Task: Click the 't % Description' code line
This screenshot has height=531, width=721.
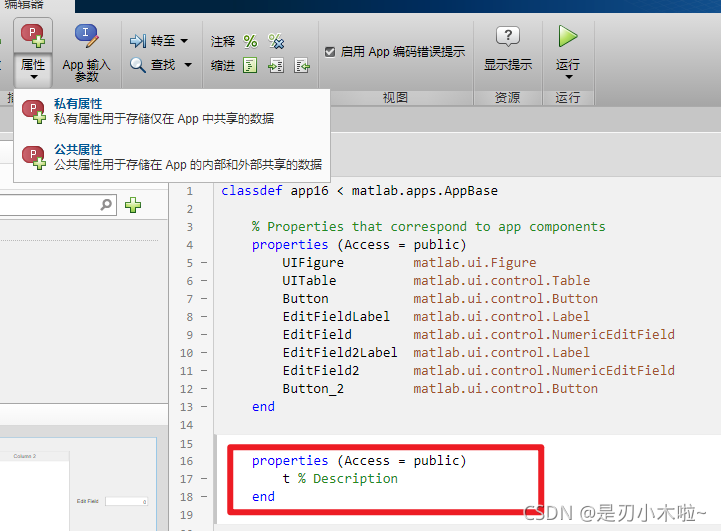Action: click(340, 479)
